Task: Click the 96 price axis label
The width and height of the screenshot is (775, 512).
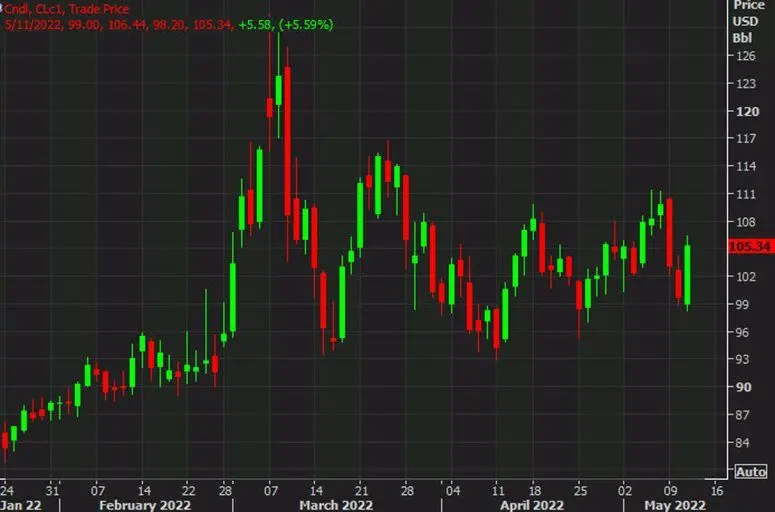Action: tap(744, 332)
